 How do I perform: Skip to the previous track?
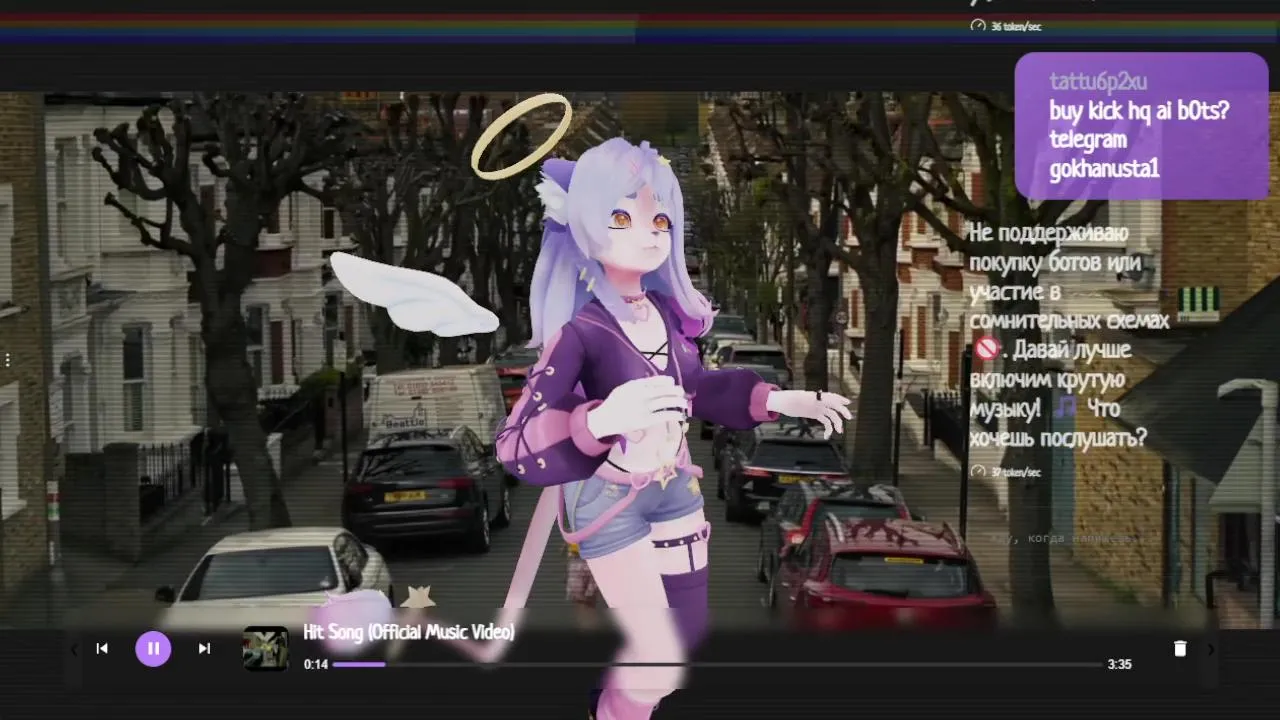[x=102, y=648]
